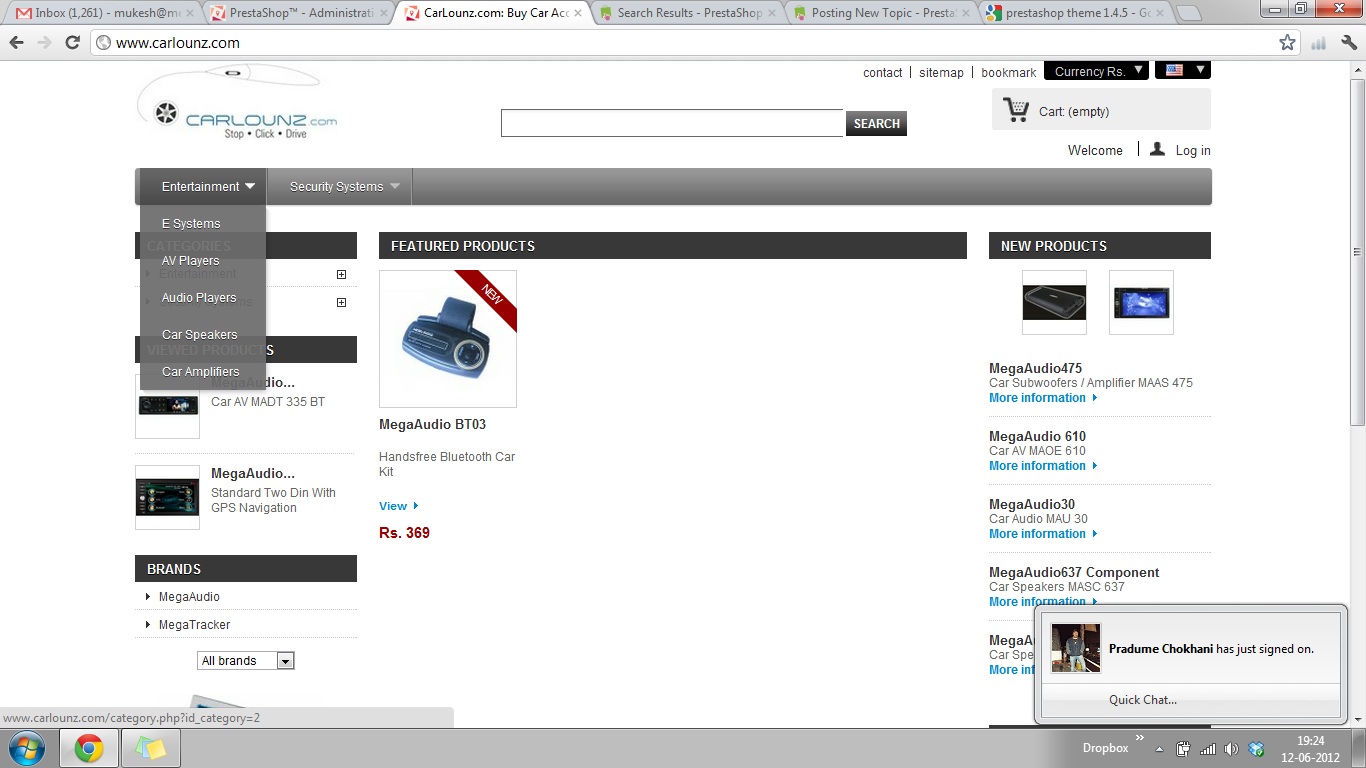The height and width of the screenshot is (768, 1366).
Task: Open the MegaAudio637 Component product title
Action: pos(1074,573)
